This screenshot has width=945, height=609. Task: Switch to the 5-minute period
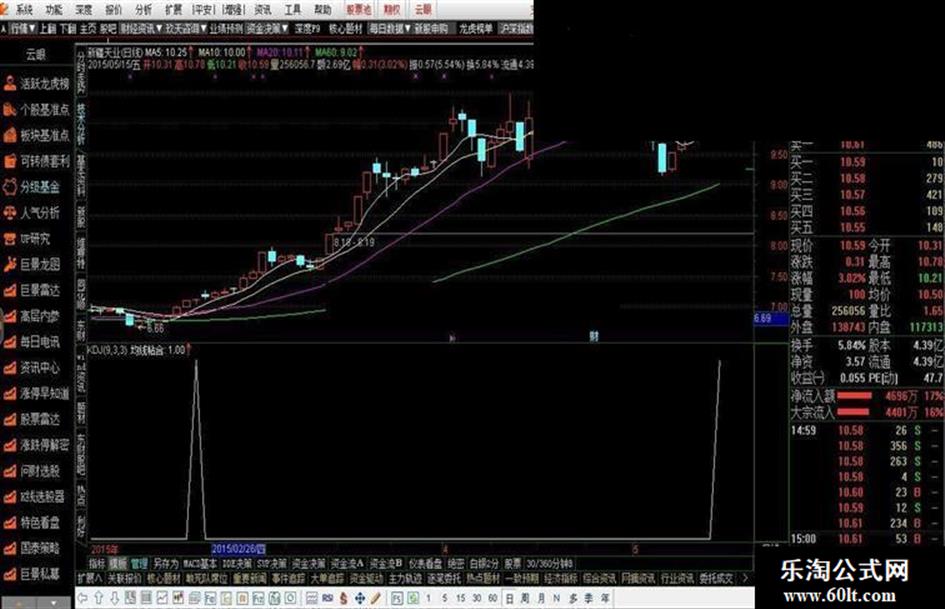click(444, 598)
